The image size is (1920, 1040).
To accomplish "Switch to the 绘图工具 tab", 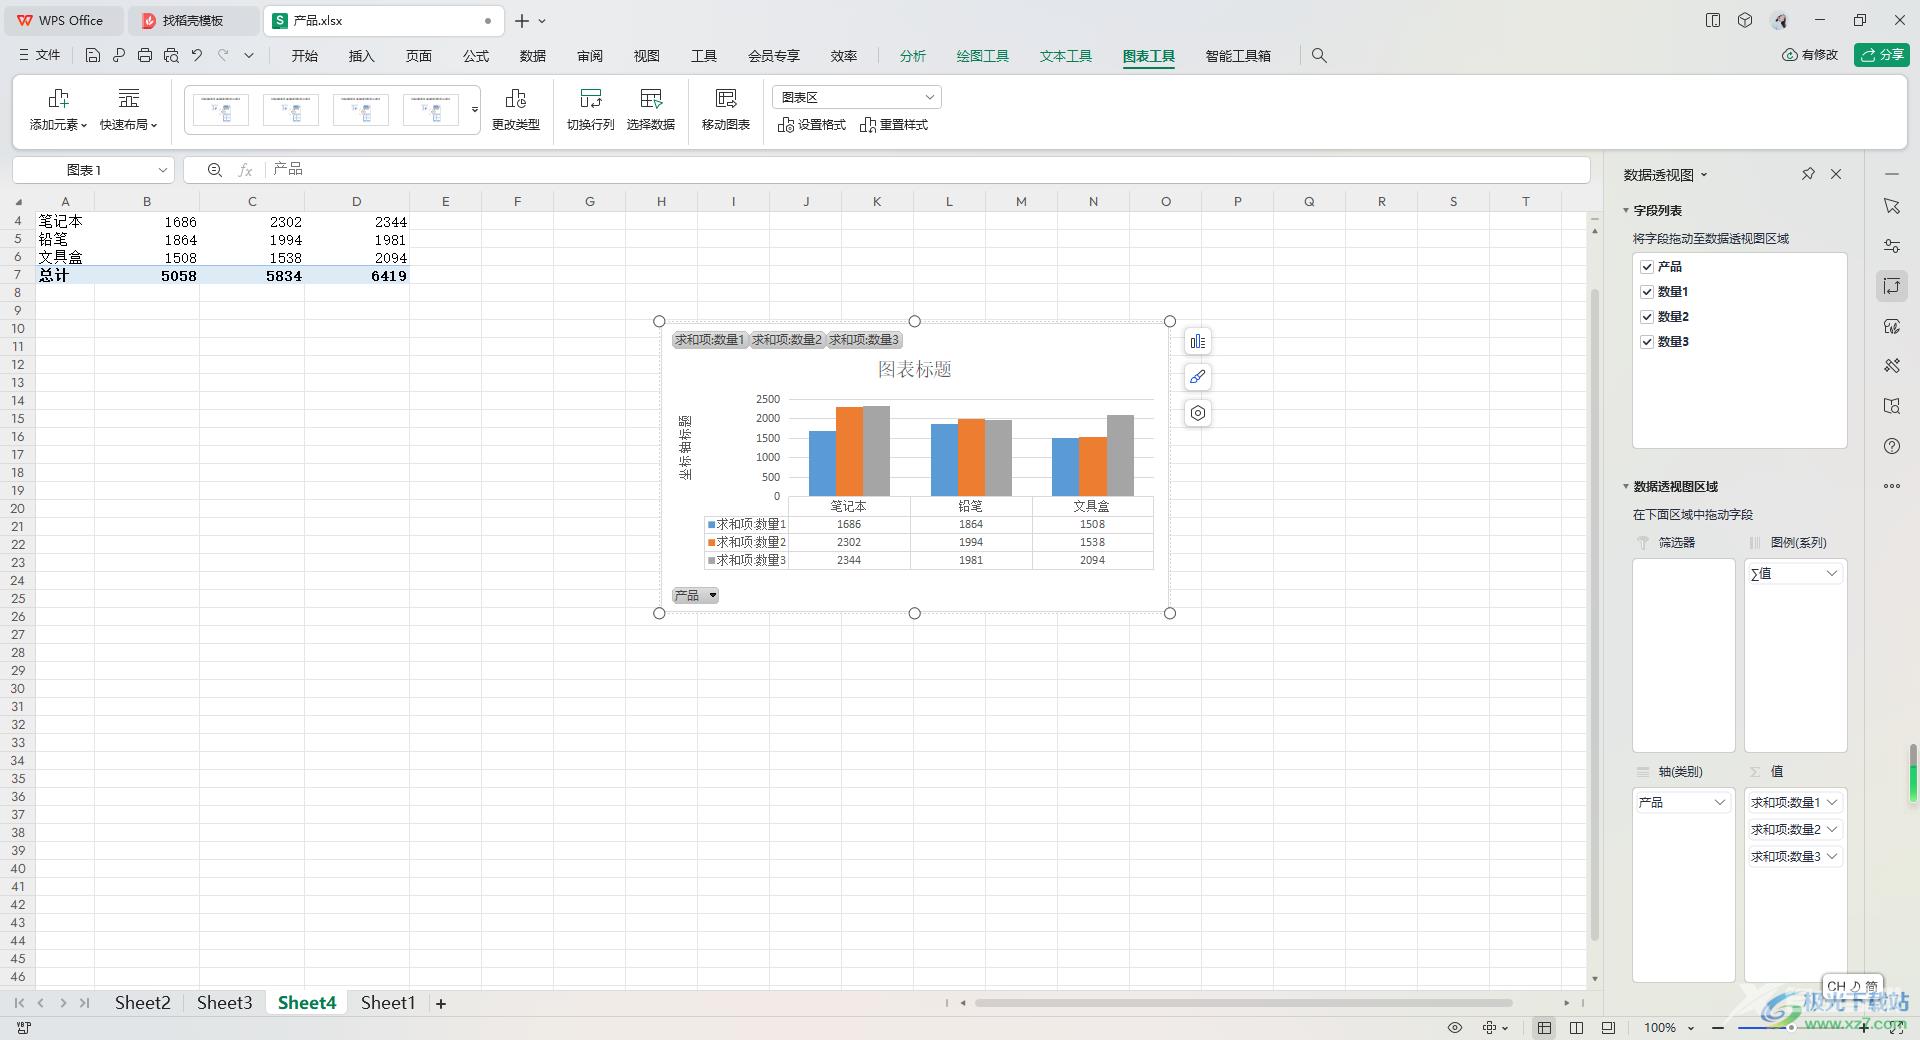I will click(983, 56).
